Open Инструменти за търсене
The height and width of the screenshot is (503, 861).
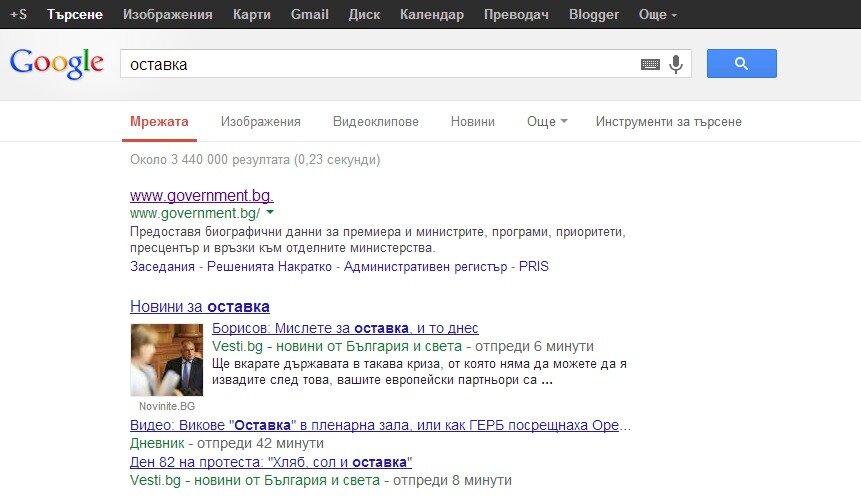pos(669,122)
